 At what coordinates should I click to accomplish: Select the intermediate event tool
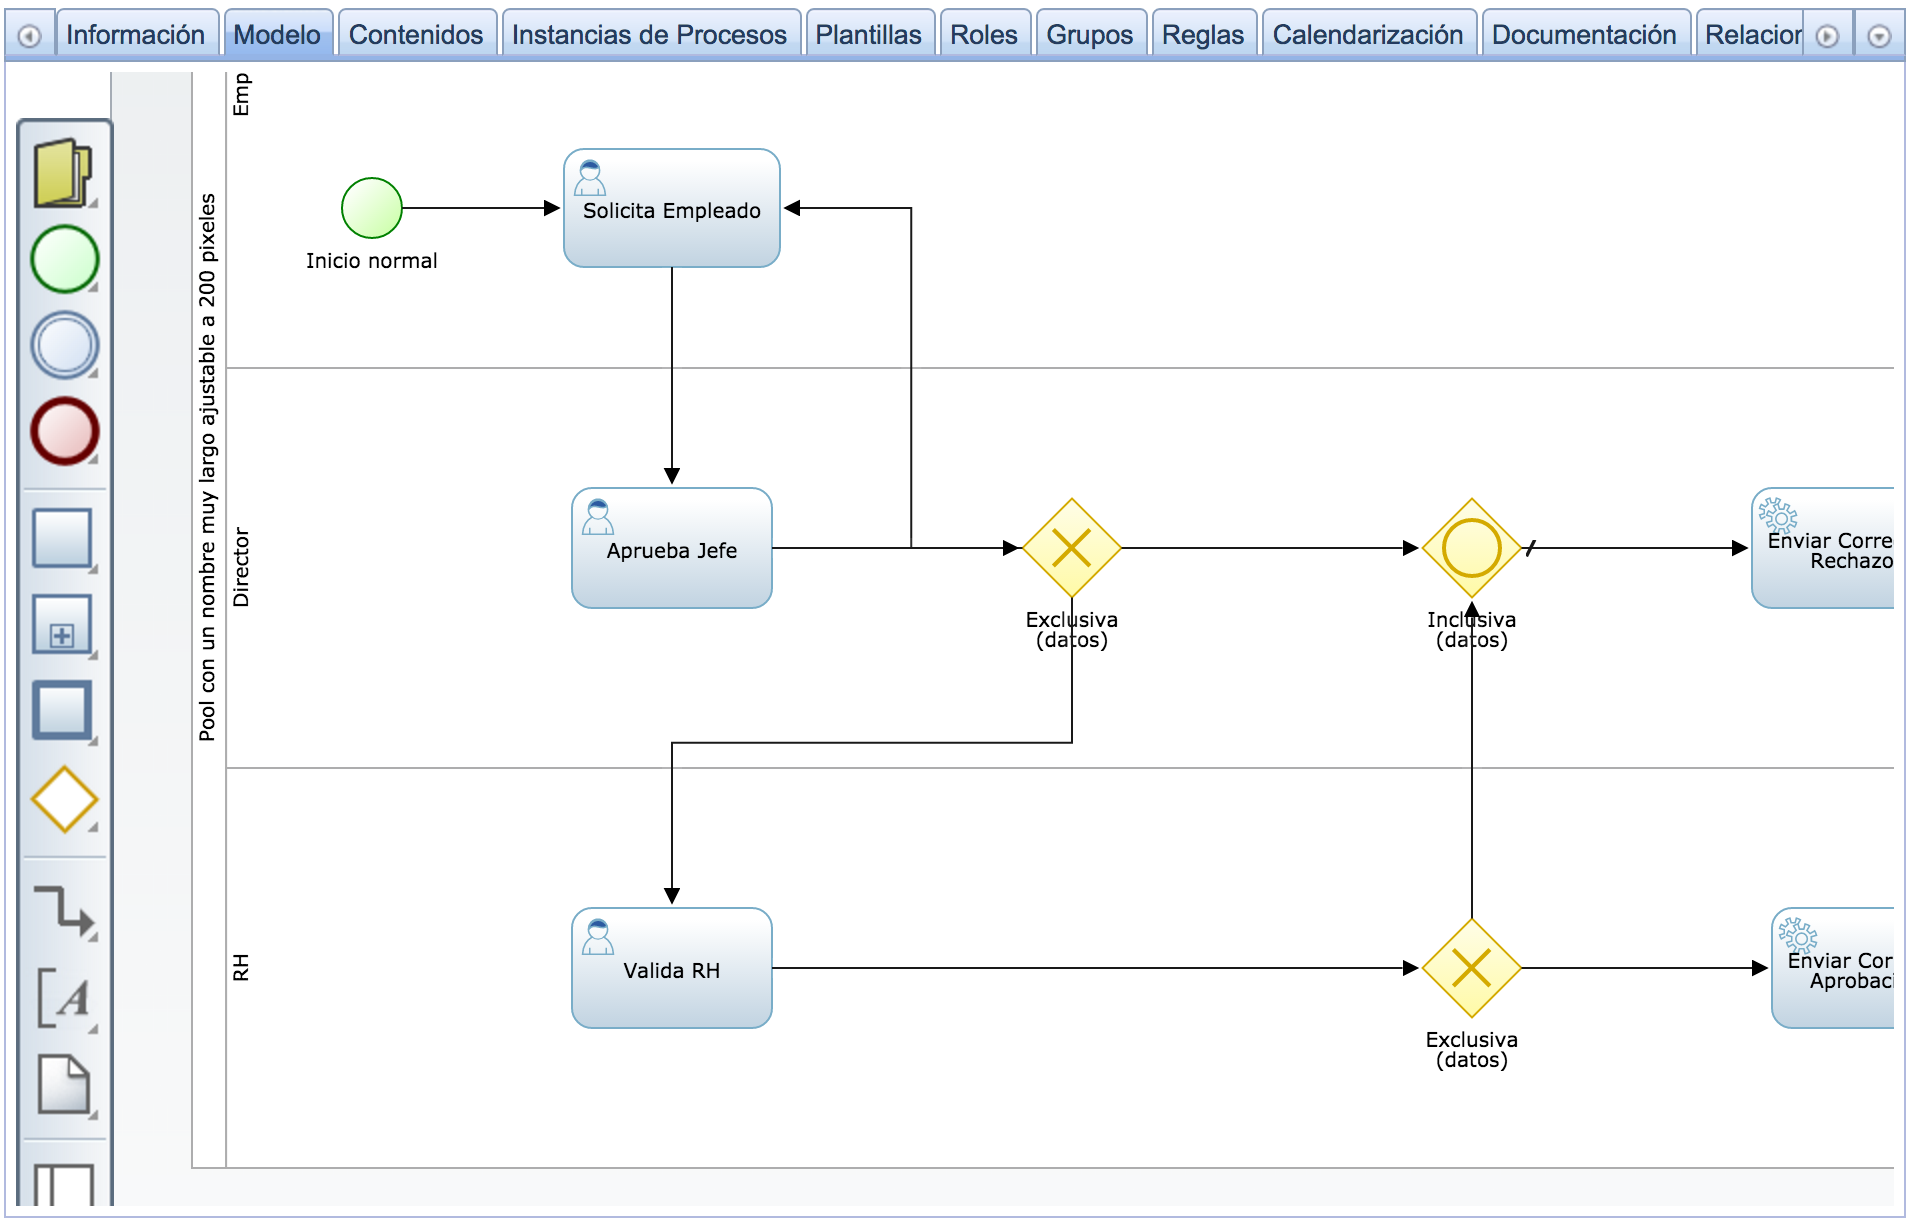[x=64, y=345]
